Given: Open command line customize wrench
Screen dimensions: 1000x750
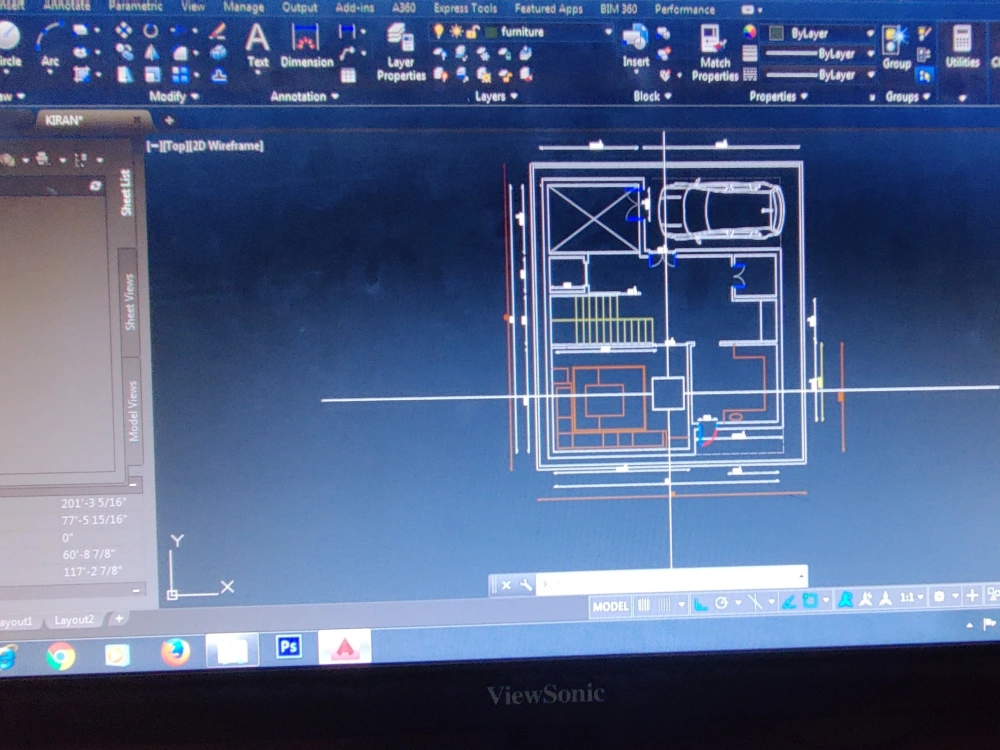Looking at the screenshot, I should click(526, 584).
